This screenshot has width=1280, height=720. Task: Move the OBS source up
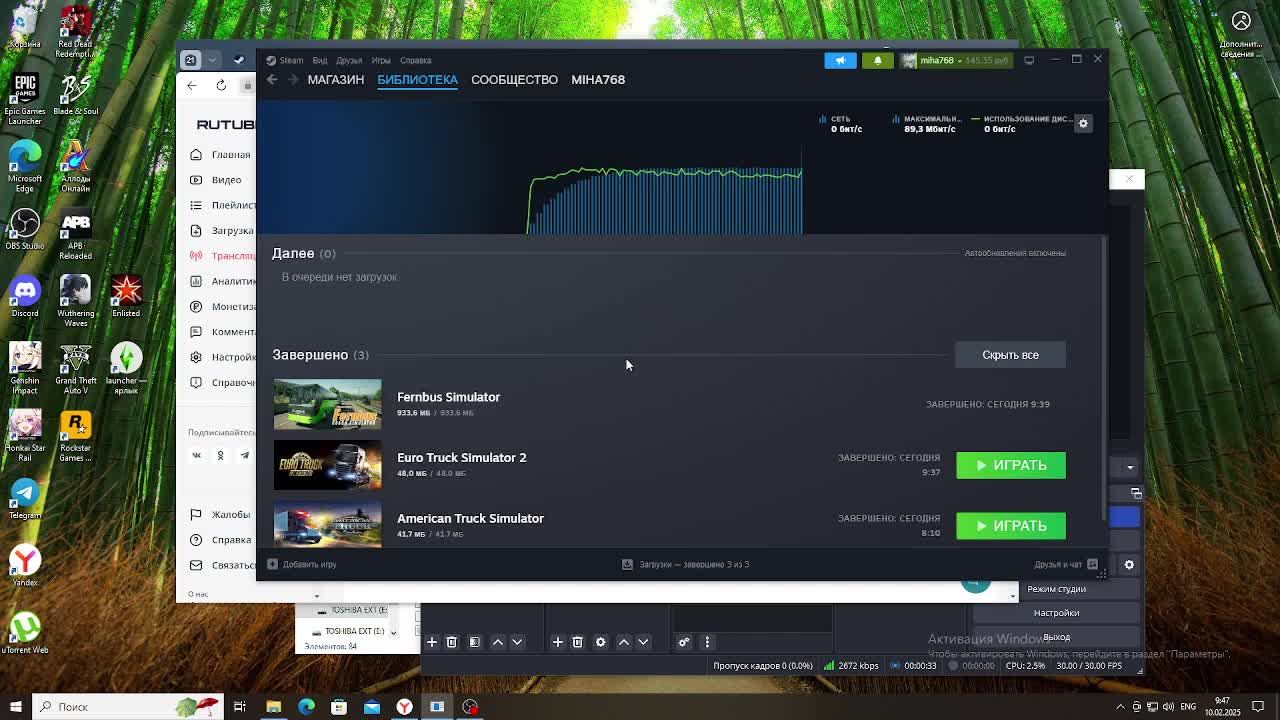[x=624, y=642]
